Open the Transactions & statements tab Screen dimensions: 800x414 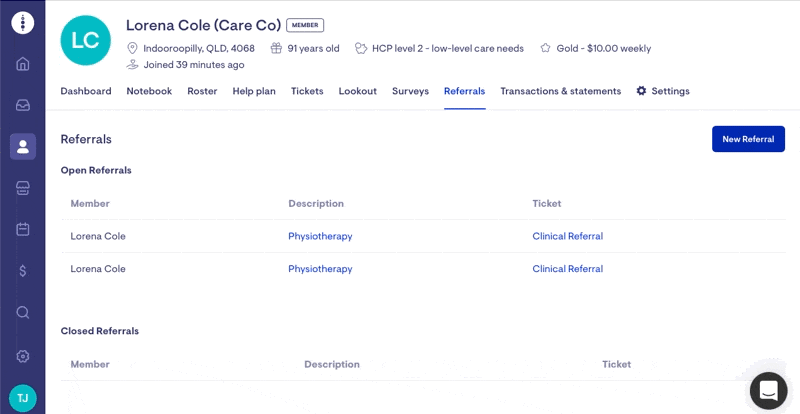[561, 91]
